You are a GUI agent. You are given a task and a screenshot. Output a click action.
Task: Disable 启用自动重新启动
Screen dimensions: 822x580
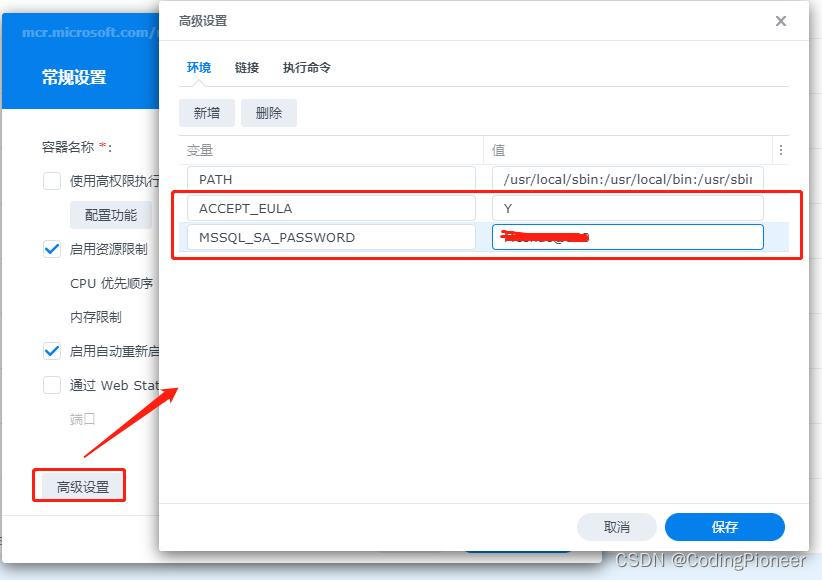point(51,351)
